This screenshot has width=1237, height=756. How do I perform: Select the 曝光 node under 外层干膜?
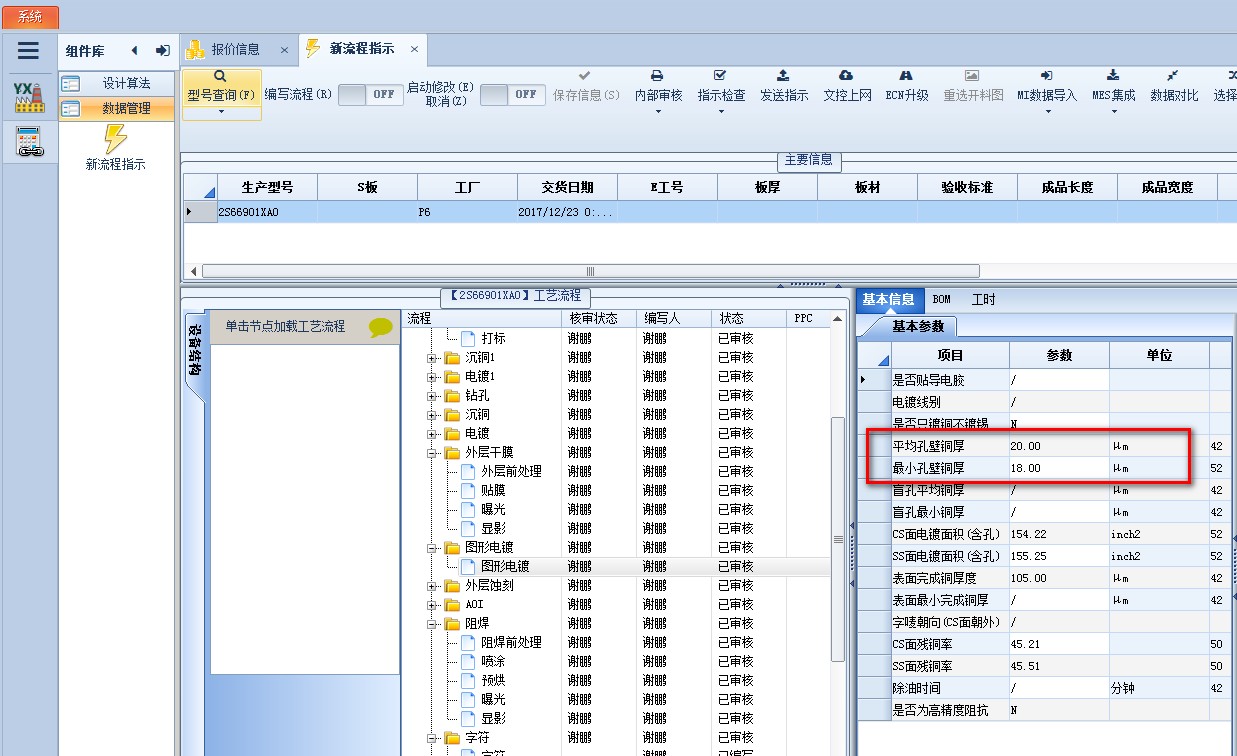click(493, 510)
